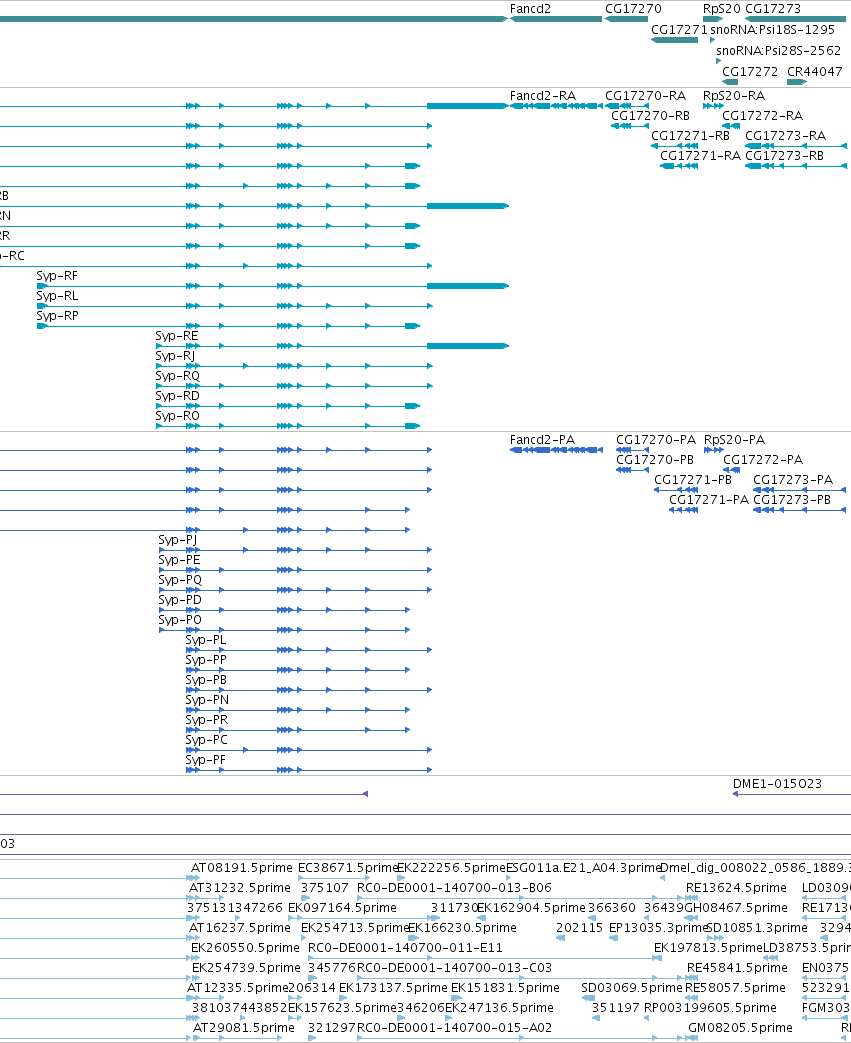Click the AT08191.5prime EST label
Image resolution: width=851 pixels, height=1043 pixels.
[x=242, y=868]
